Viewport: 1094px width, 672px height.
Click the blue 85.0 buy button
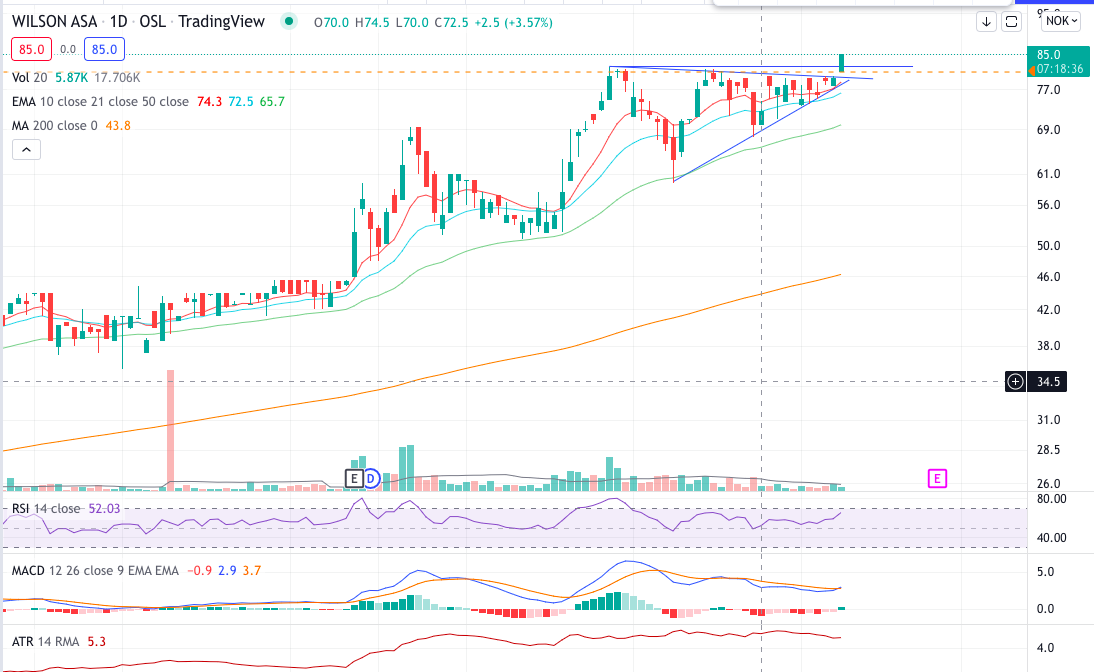coord(103,49)
